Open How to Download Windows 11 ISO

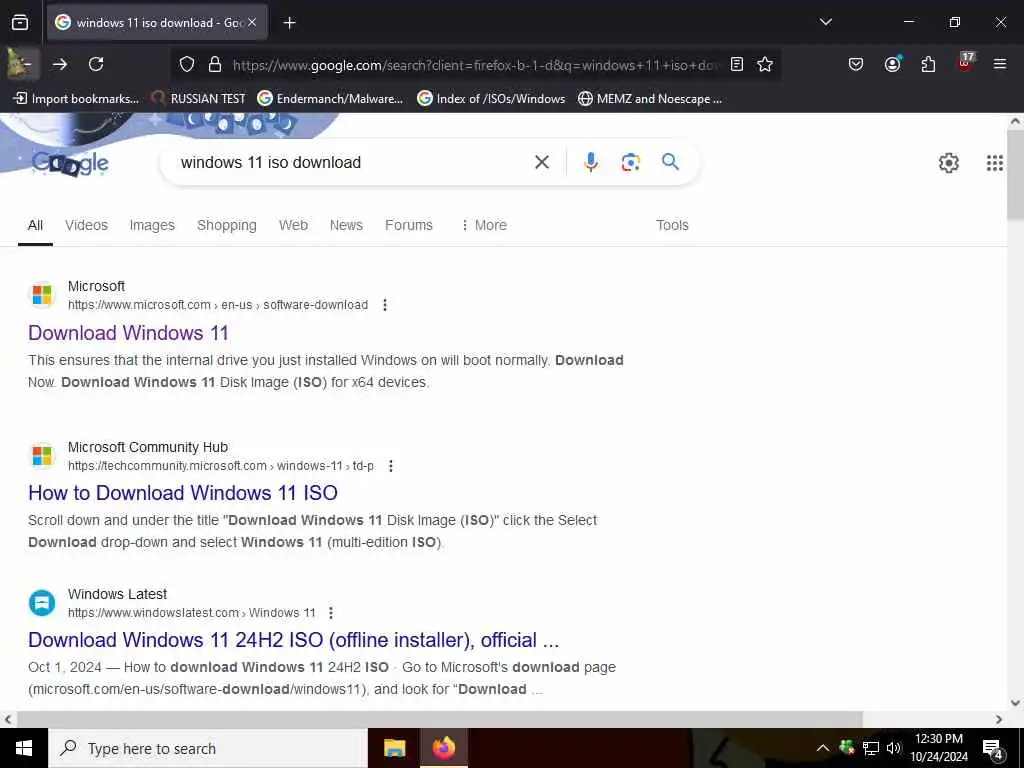(183, 493)
